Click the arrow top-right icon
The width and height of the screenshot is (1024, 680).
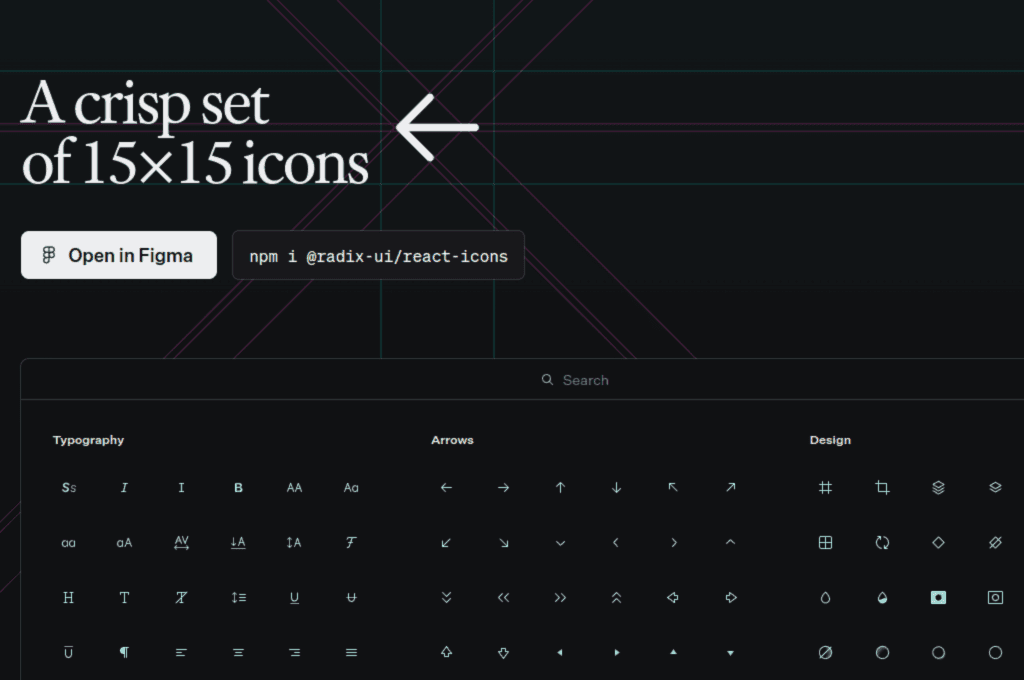click(731, 487)
